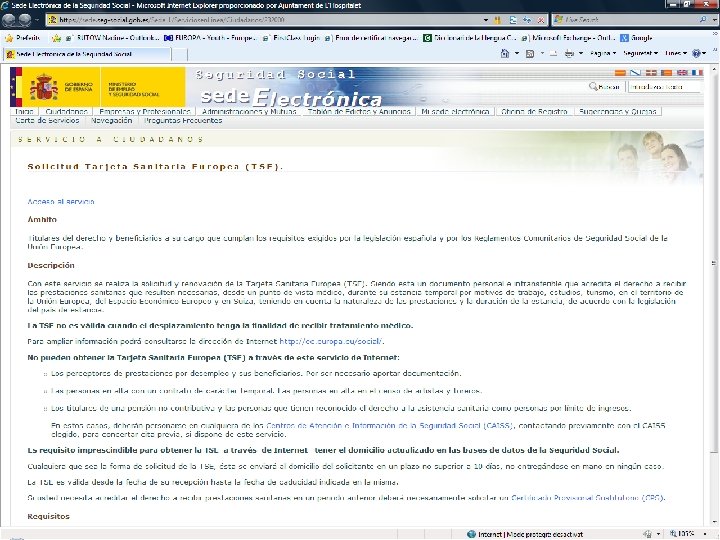Select the French flag language icon
This screenshot has height=540, width=720.
(x=697, y=73)
